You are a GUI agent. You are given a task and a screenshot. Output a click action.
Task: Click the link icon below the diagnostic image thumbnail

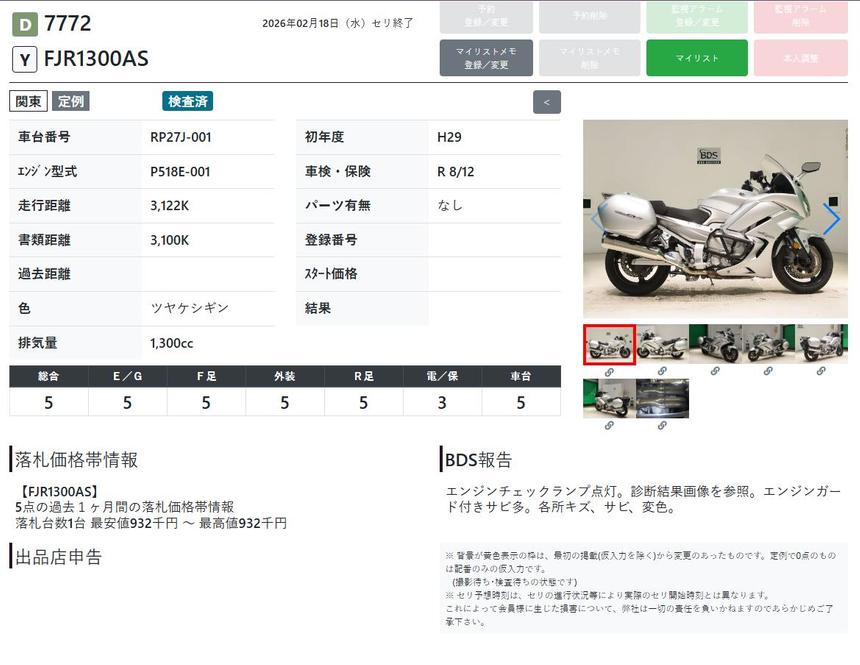[662, 426]
